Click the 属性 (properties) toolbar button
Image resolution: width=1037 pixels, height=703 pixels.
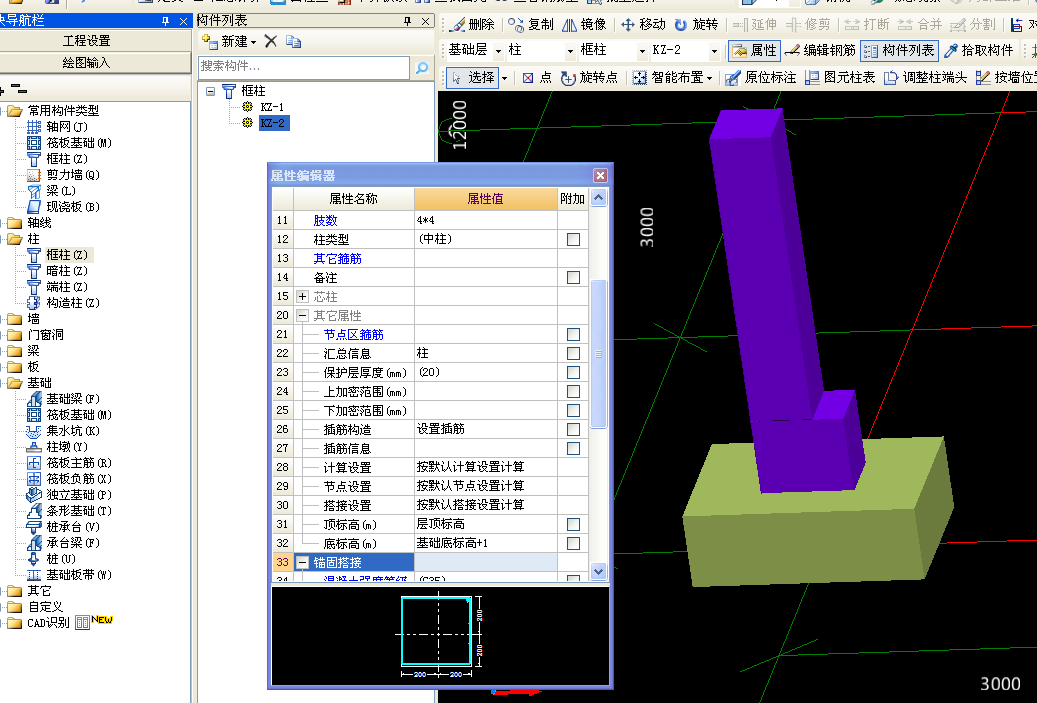coord(755,50)
